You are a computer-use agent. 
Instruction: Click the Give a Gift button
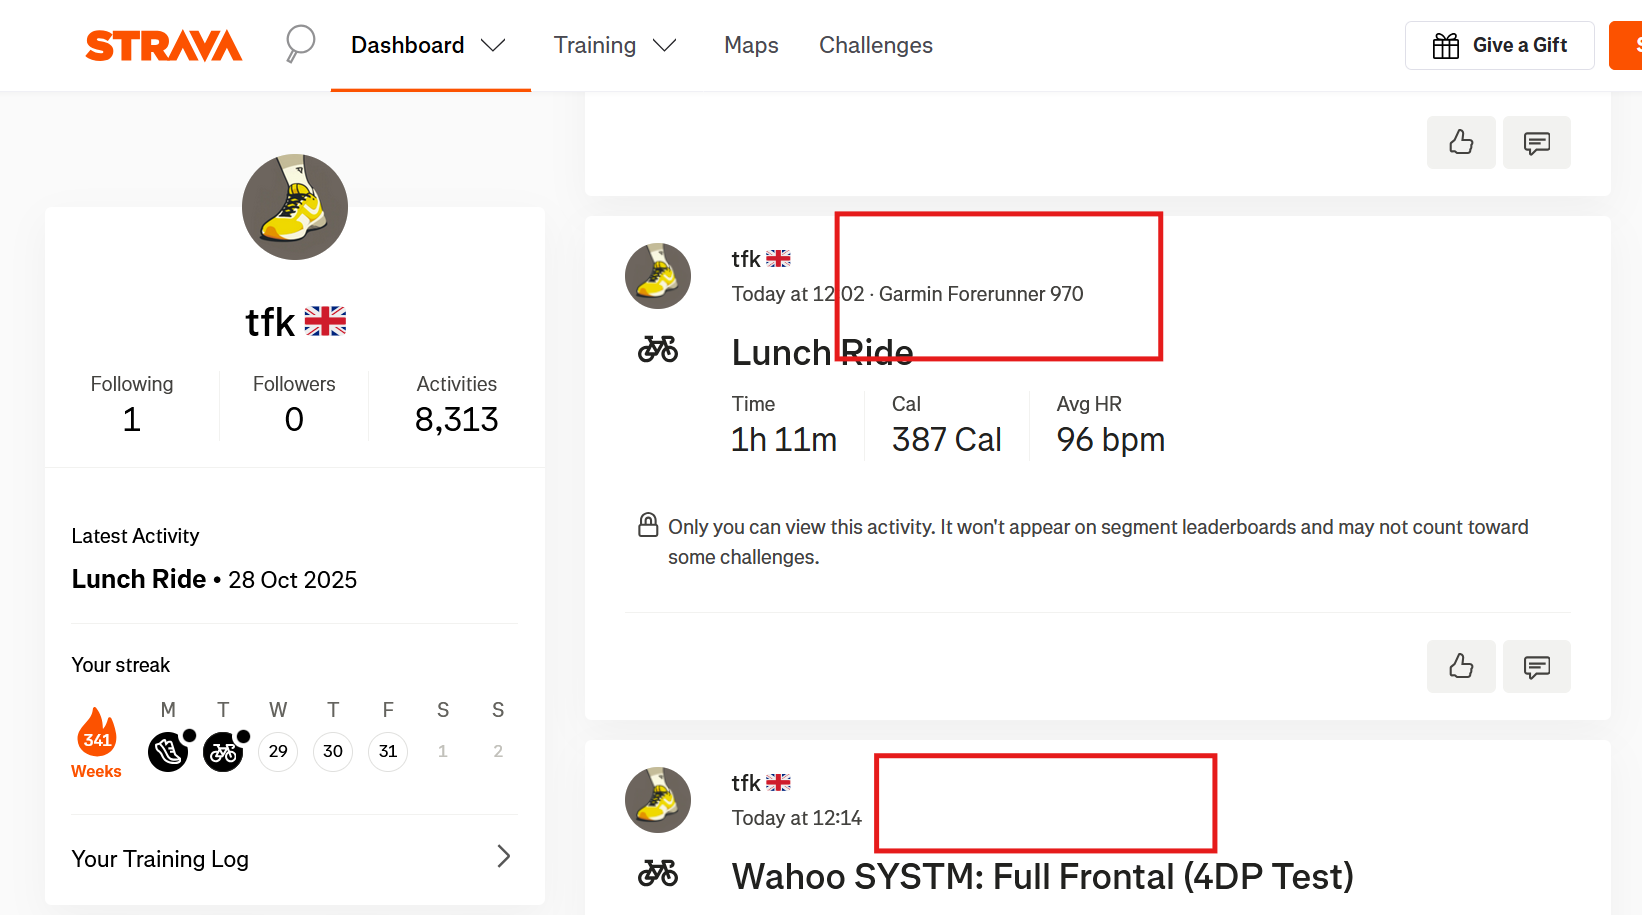point(1499,45)
